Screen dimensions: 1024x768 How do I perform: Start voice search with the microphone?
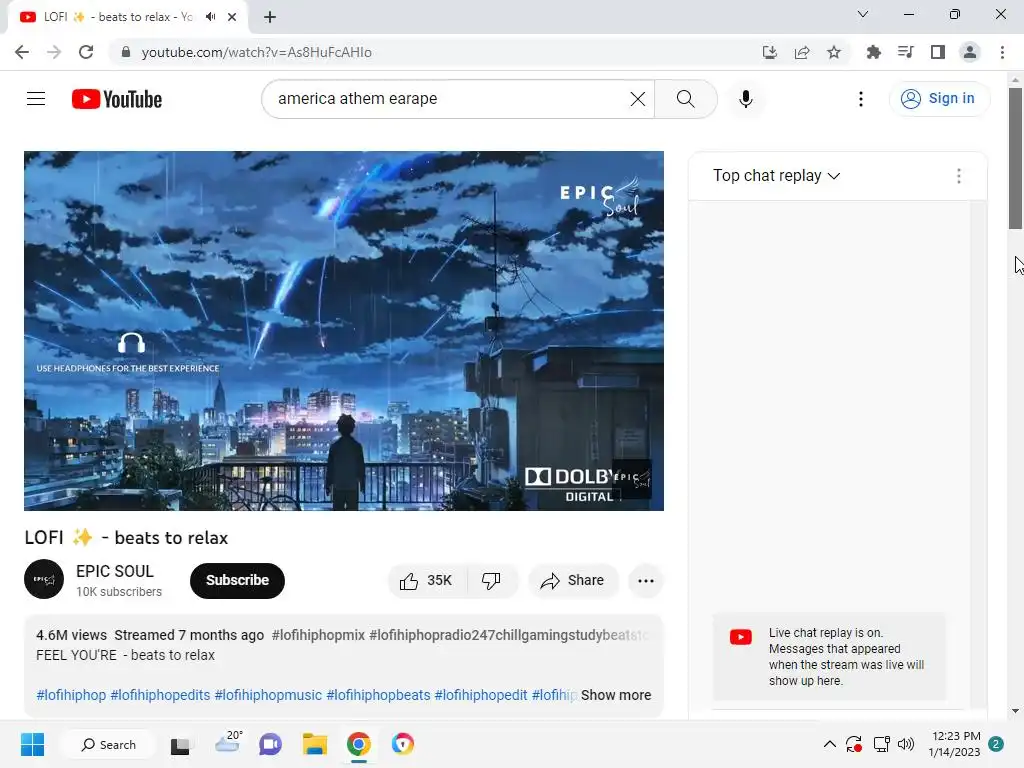(x=746, y=99)
